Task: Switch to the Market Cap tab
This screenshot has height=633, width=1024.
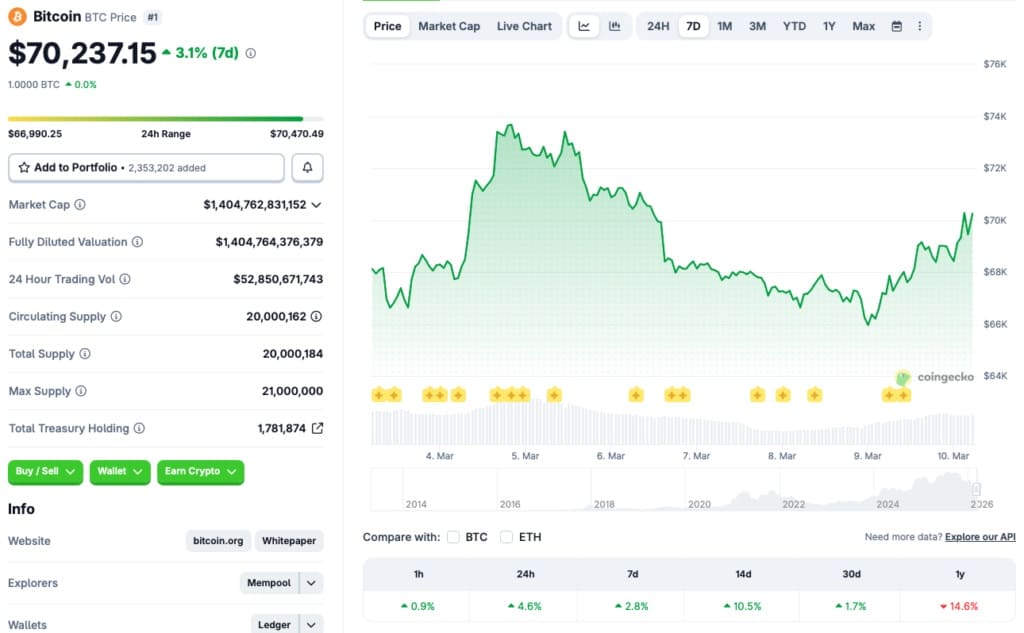Action: [x=449, y=26]
